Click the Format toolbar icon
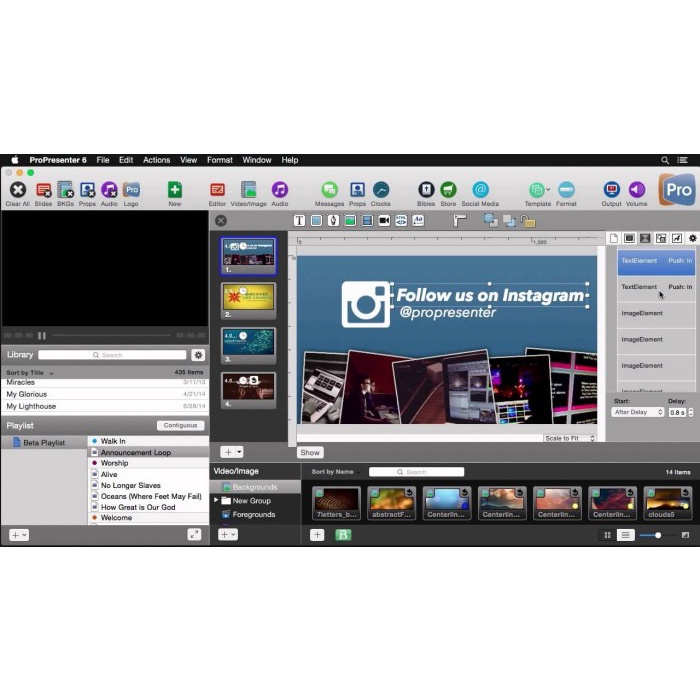This screenshot has width=700, height=700. click(x=566, y=190)
